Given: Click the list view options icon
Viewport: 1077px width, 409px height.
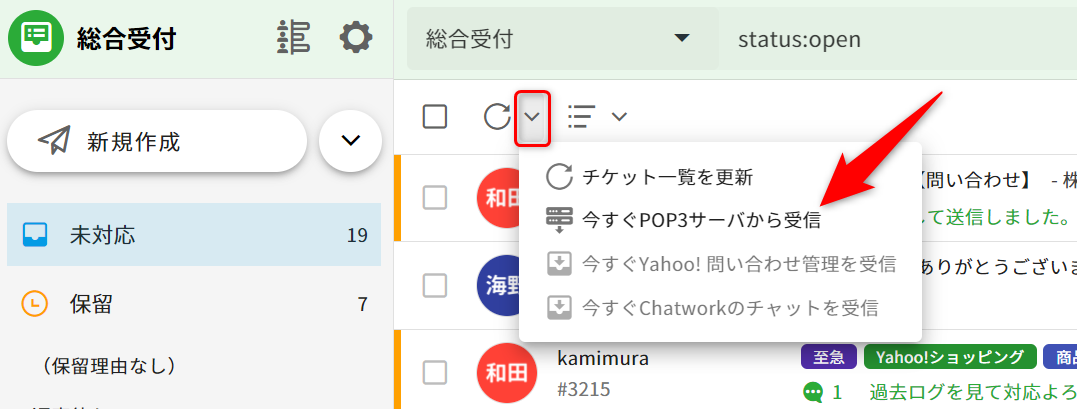Looking at the screenshot, I should (580, 117).
